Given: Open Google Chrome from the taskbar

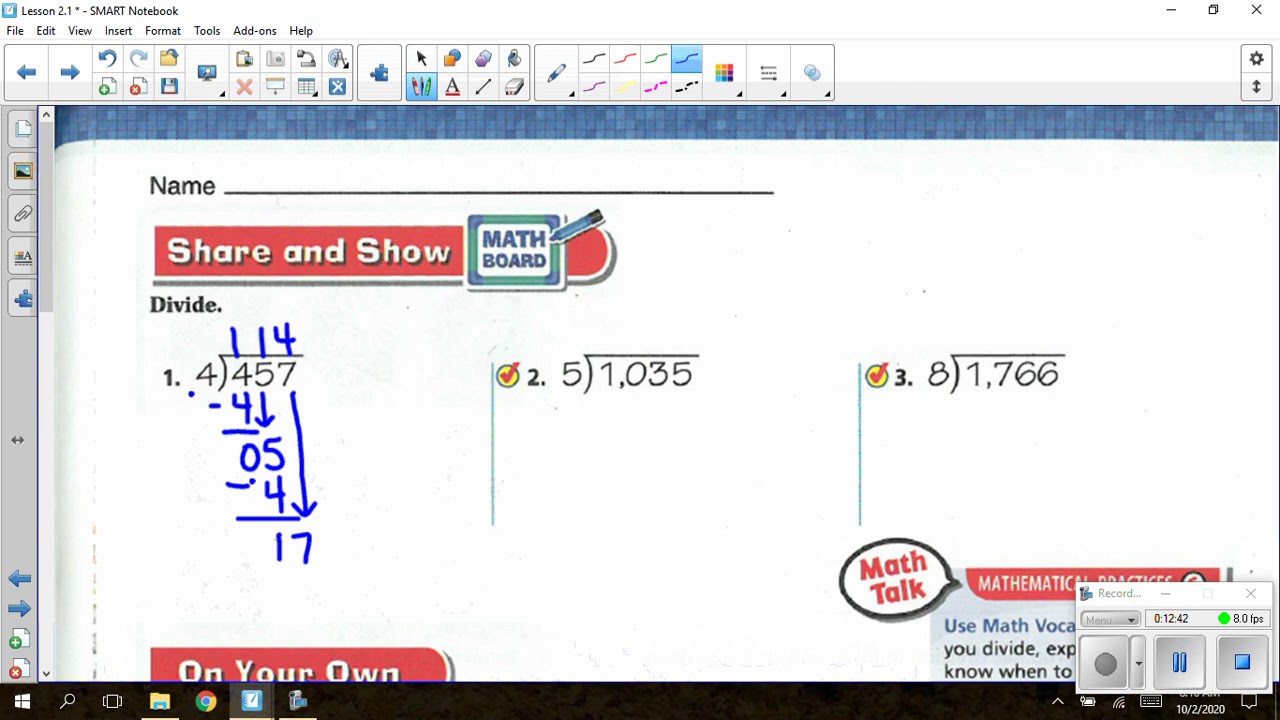Looking at the screenshot, I should tap(205, 701).
